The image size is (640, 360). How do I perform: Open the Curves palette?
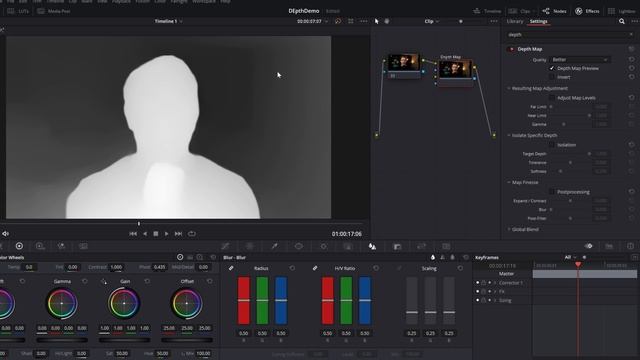click(x=225, y=246)
